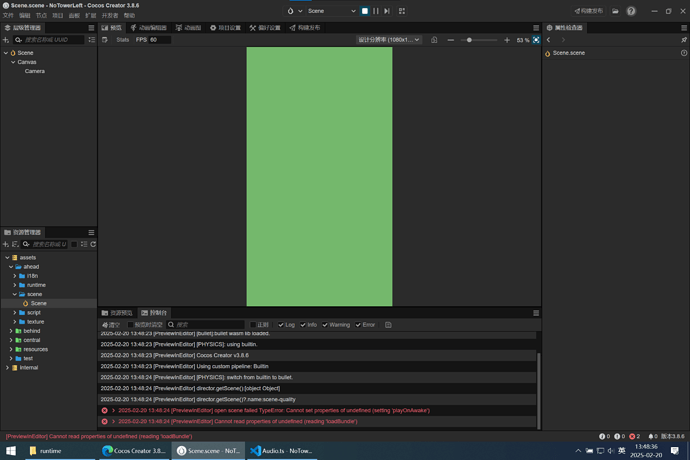Click the build publish button at top right
This screenshot has height=460, width=690.
[589, 11]
